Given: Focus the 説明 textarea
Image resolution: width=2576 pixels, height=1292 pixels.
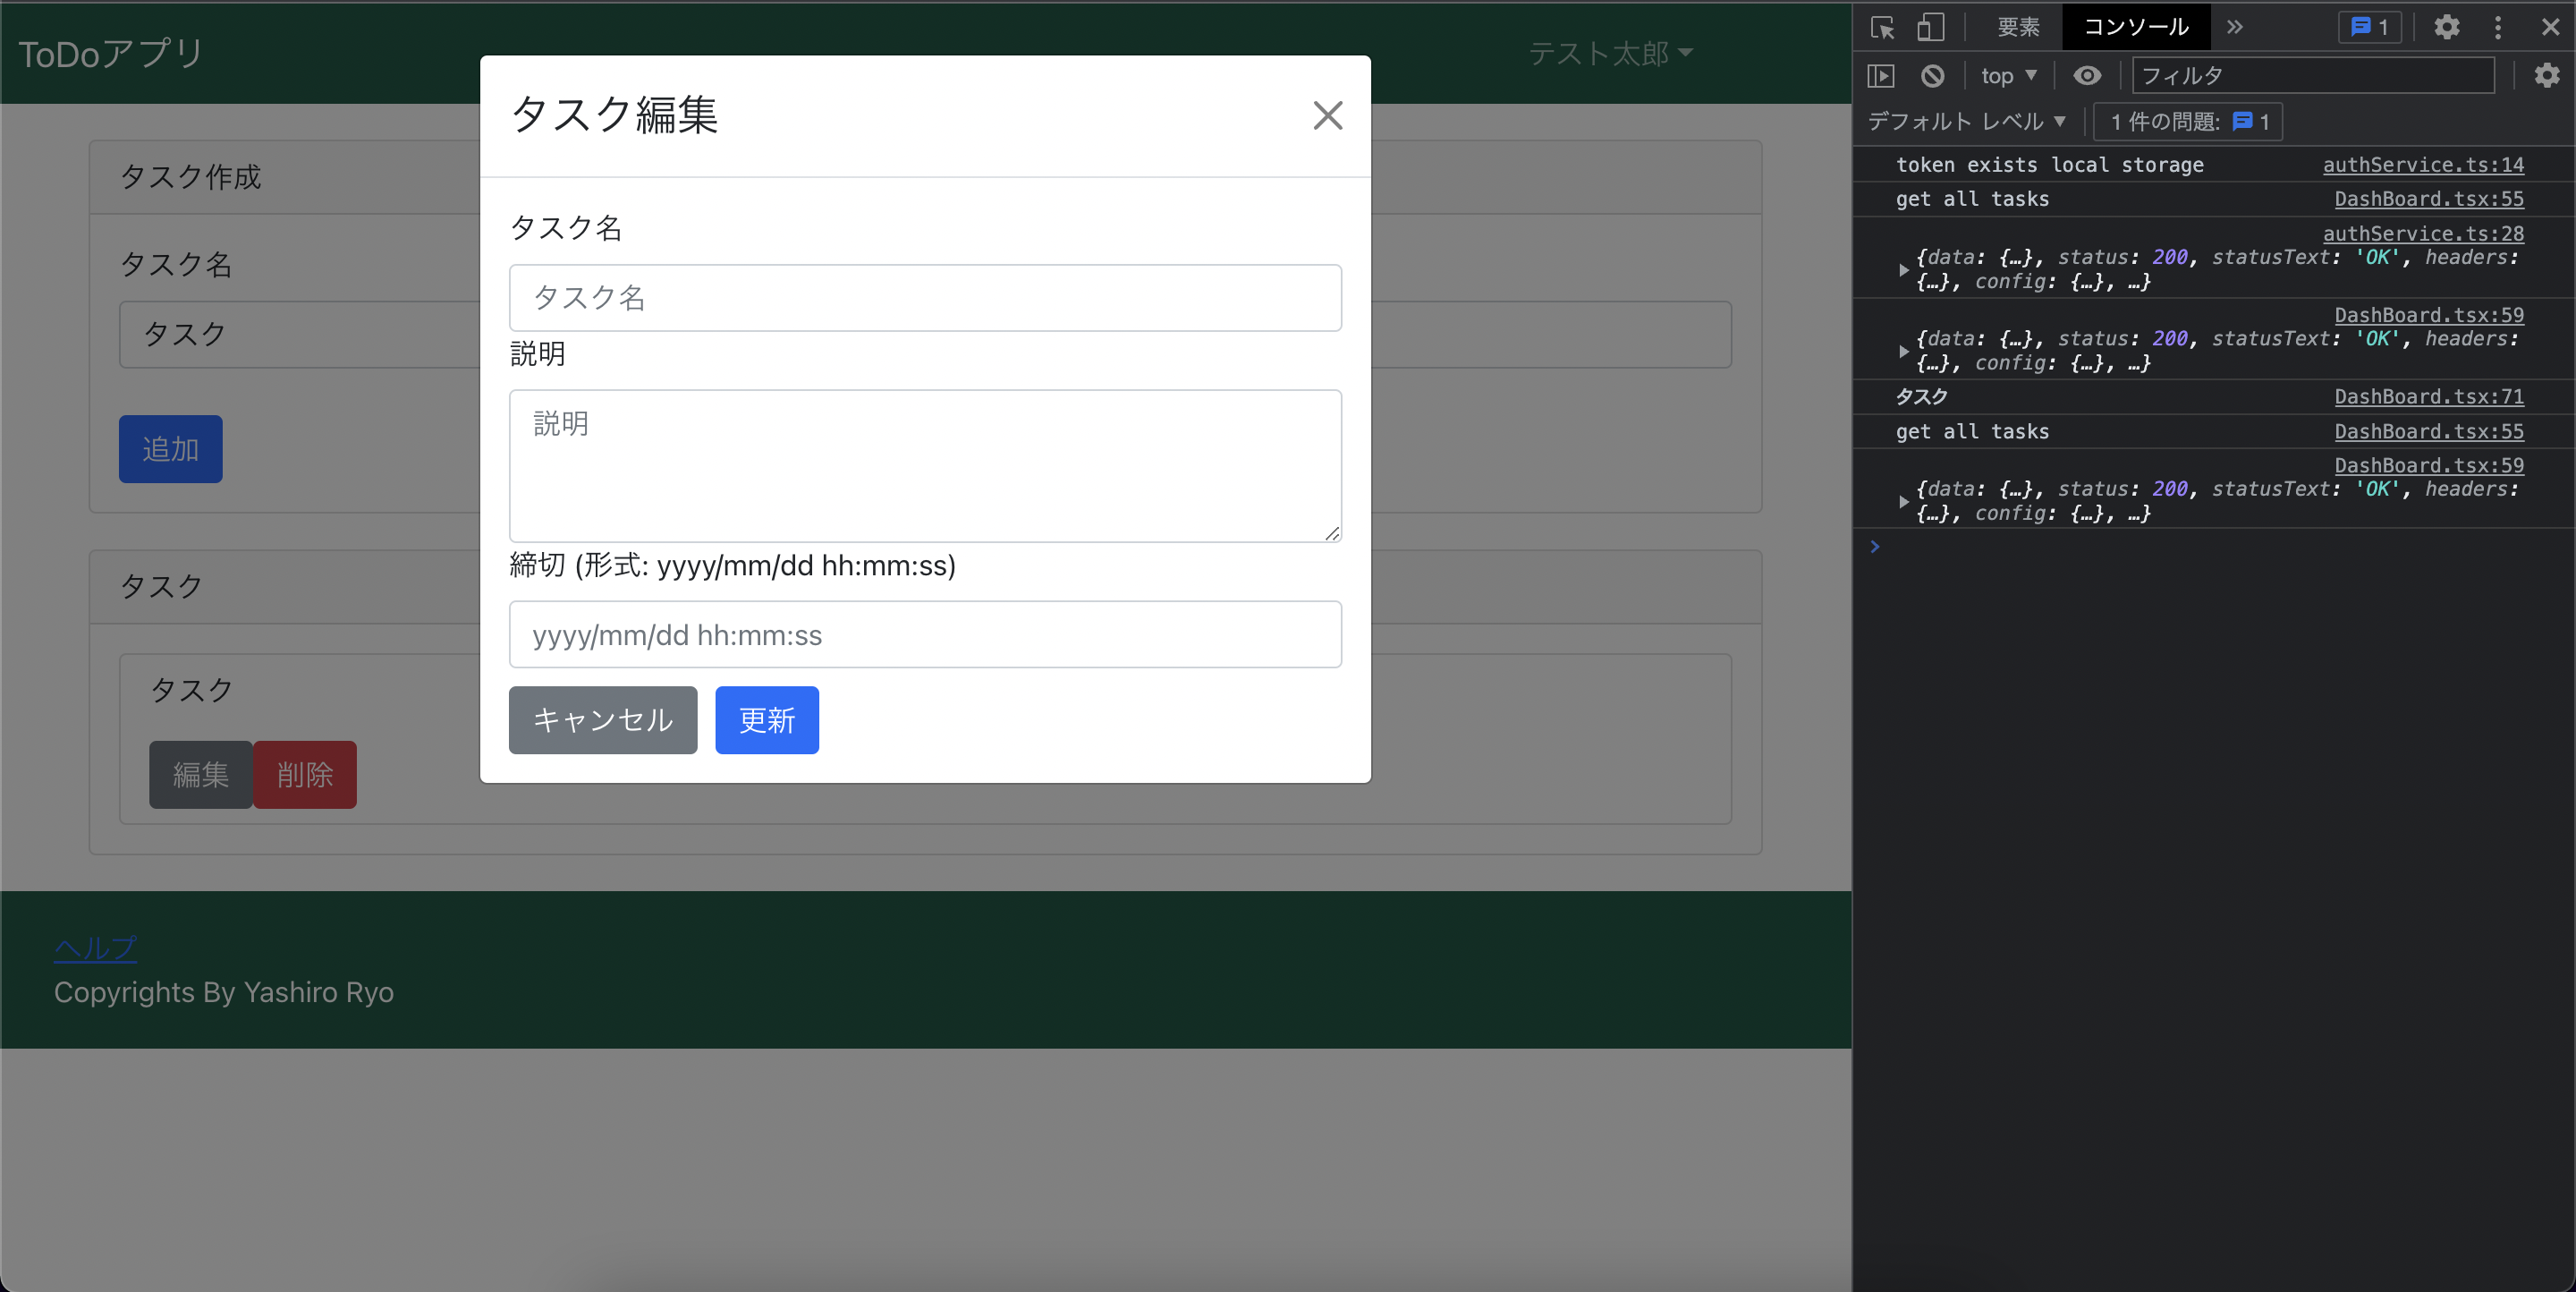Looking at the screenshot, I should pos(925,466).
